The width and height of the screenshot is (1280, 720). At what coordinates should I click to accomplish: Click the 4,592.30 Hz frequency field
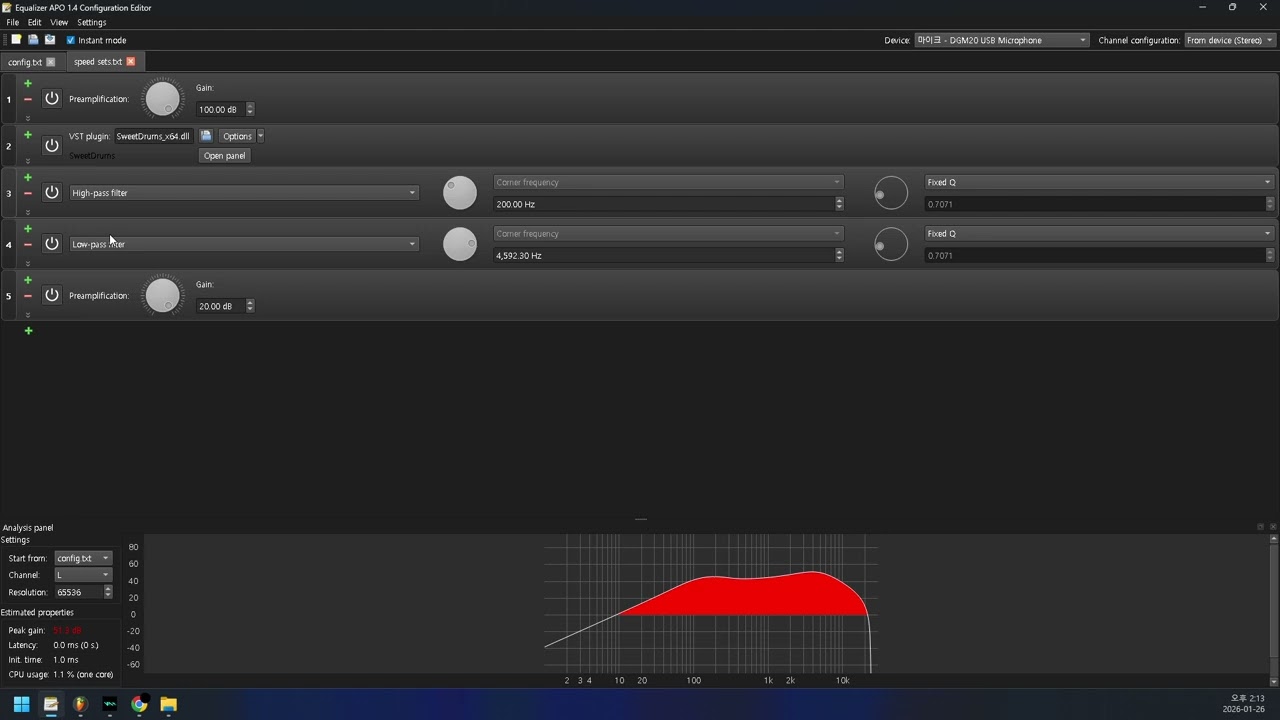point(664,255)
